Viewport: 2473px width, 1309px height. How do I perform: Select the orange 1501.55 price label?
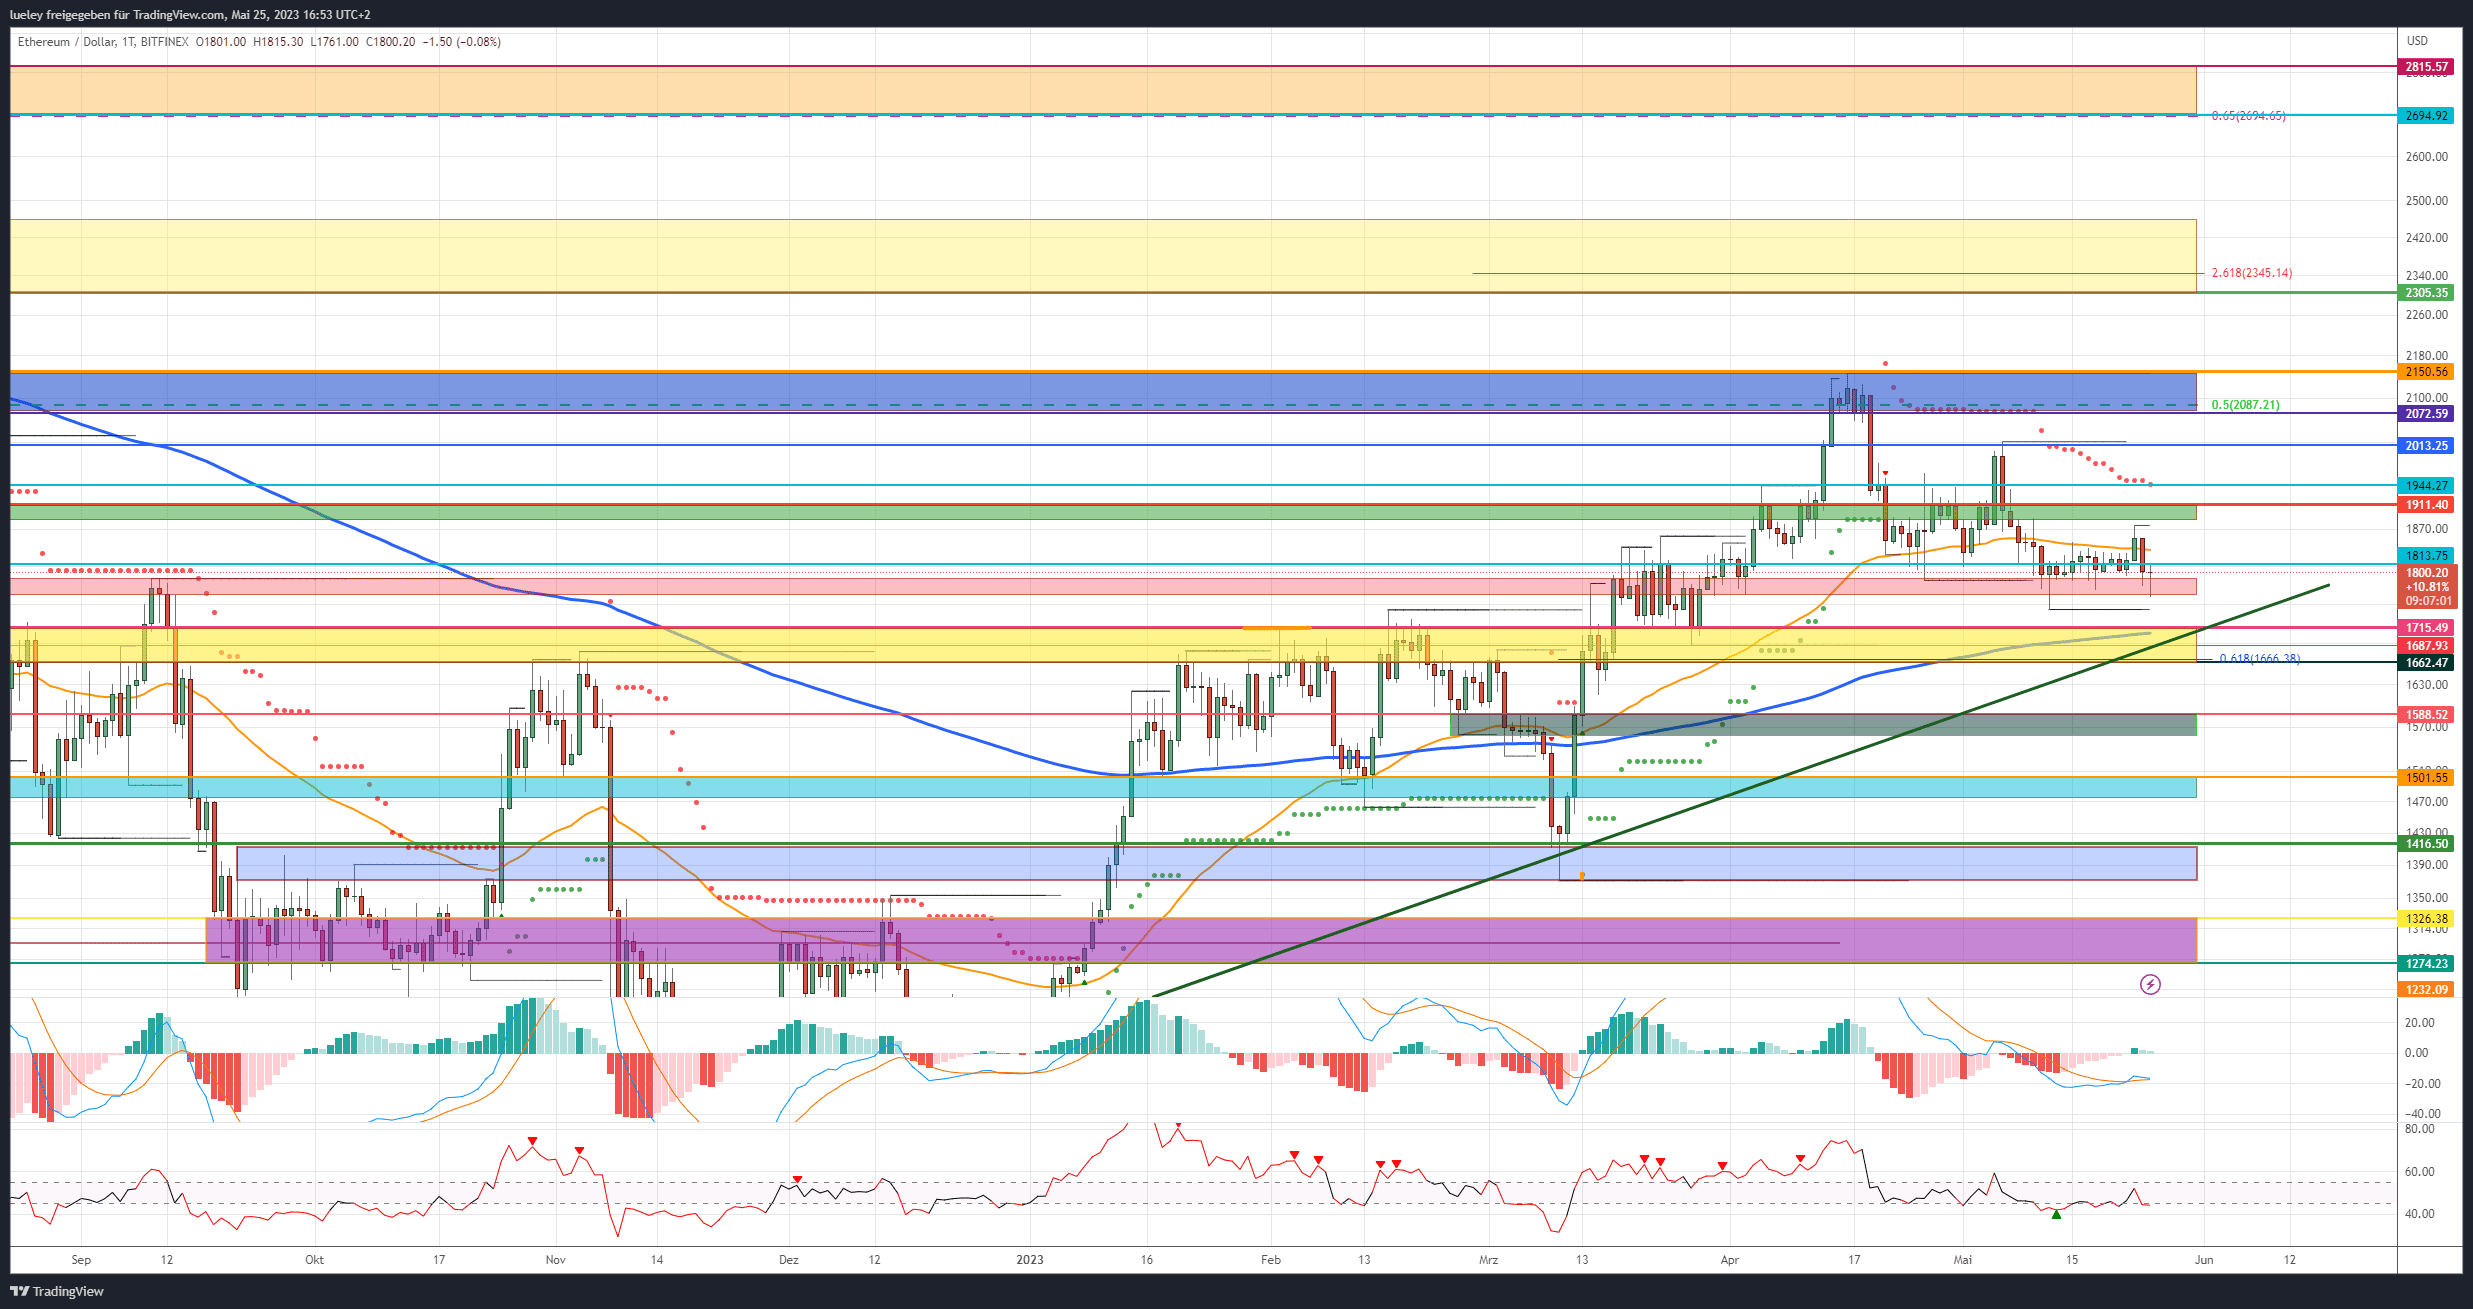click(x=2426, y=778)
